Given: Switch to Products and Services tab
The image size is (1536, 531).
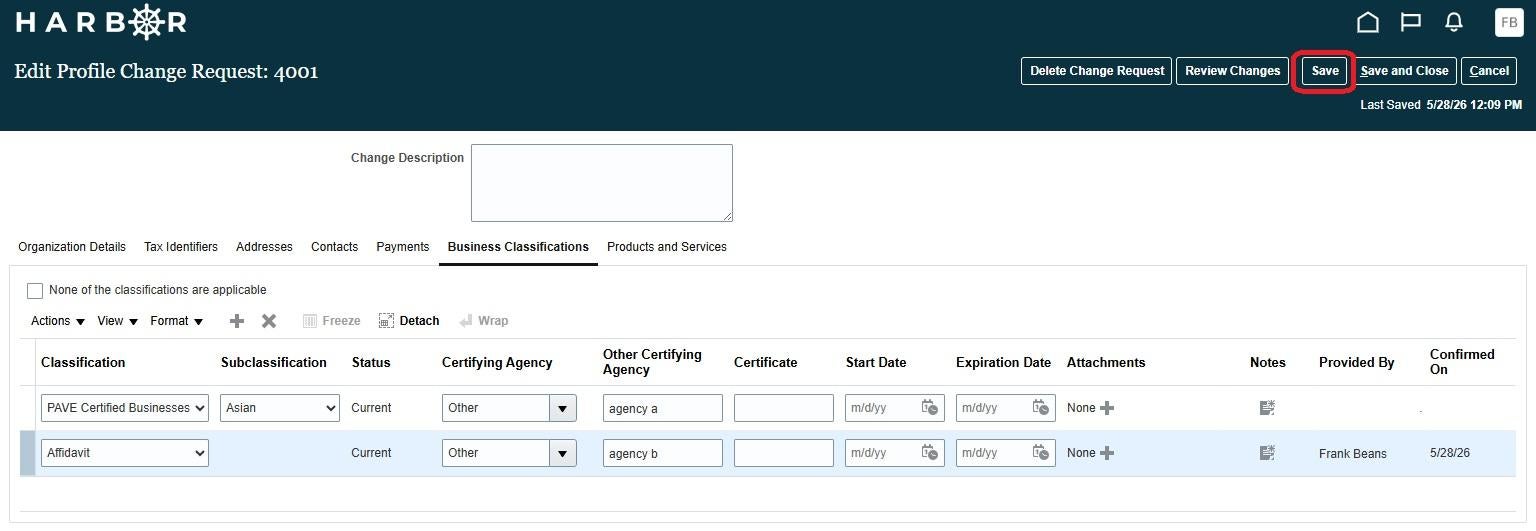Looking at the screenshot, I should 667,247.
